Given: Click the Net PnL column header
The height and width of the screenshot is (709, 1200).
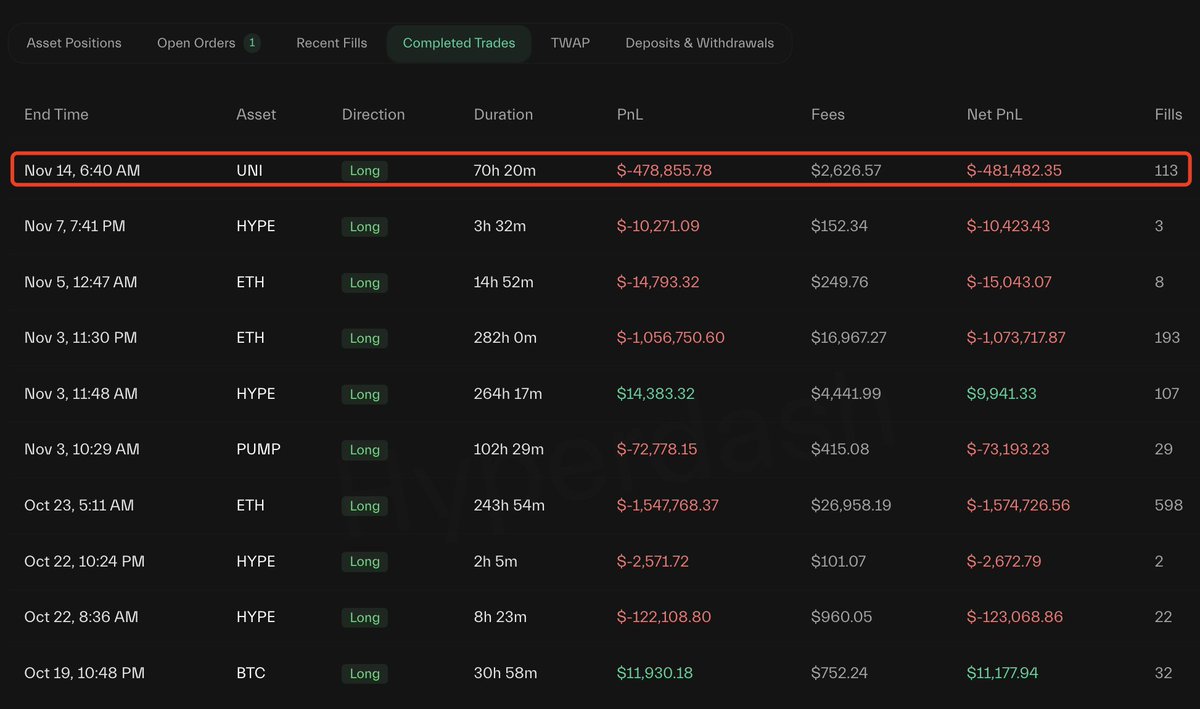Looking at the screenshot, I should coord(994,114).
